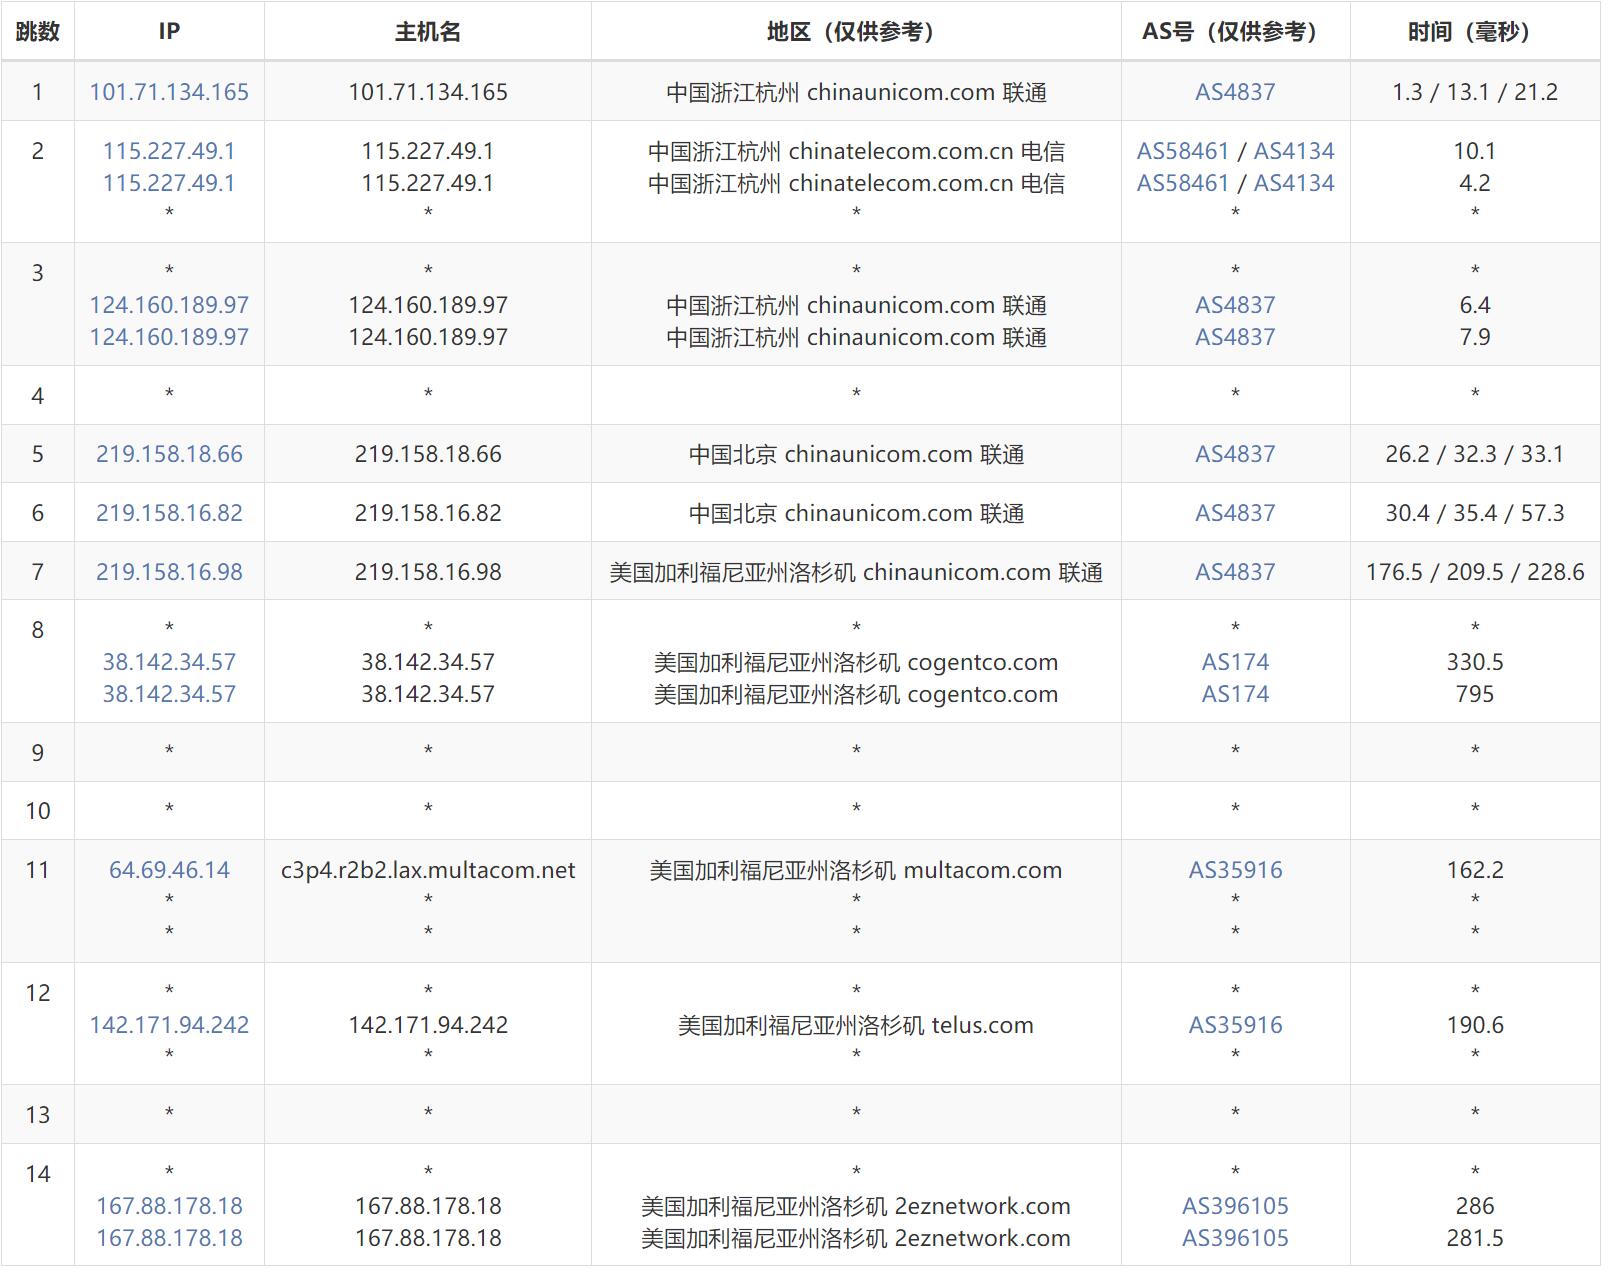
Task: Open the AS35916 link in hop 11
Action: (x=1235, y=870)
